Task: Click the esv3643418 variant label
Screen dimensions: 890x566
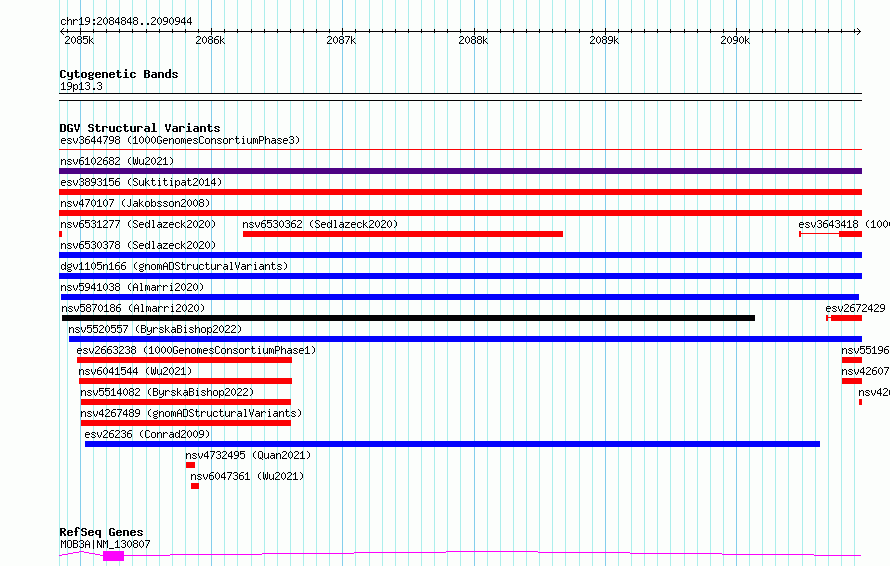Action: click(x=843, y=224)
